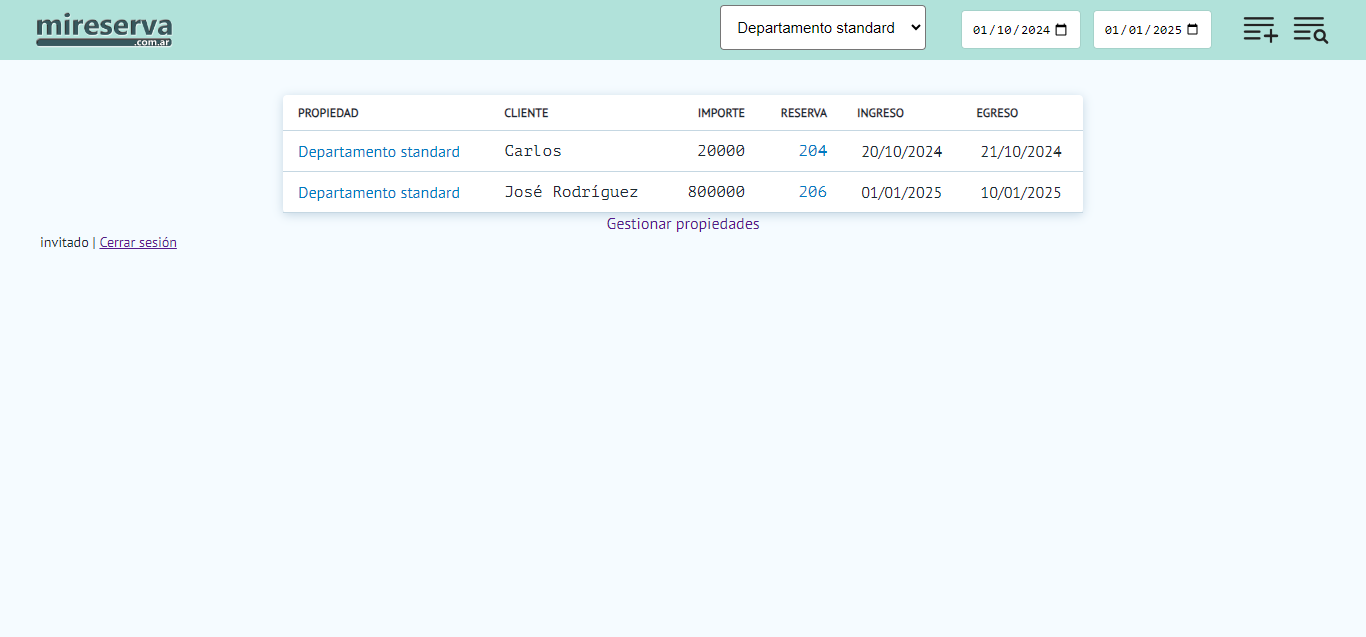Open calendar picker in the 01/01/2025 date field

coord(1193,30)
